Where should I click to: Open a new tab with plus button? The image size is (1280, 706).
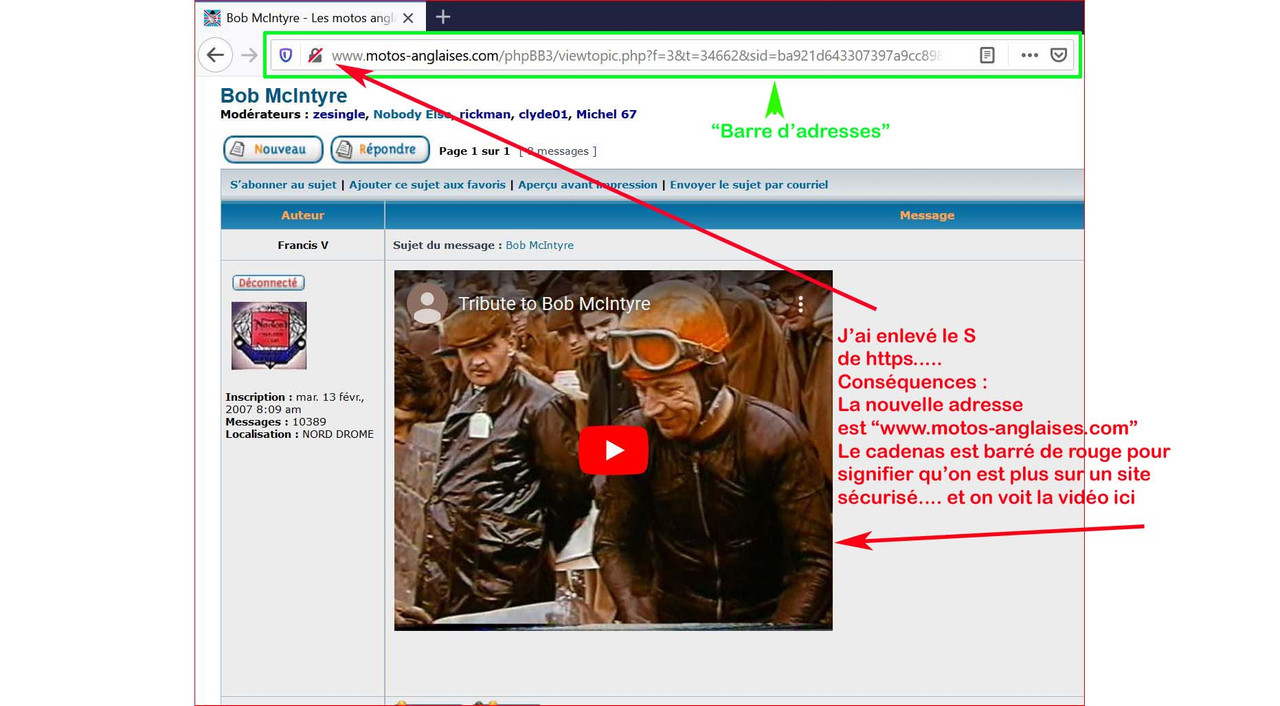click(x=443, y=17)
